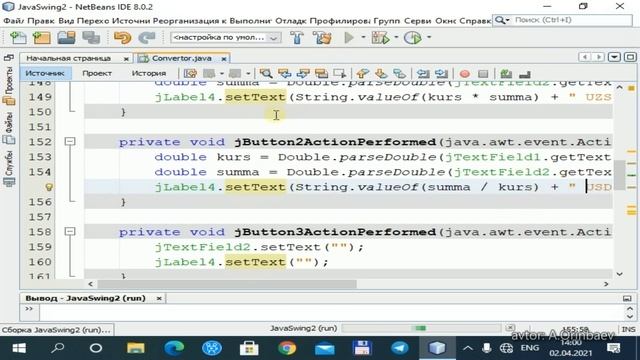
Task: Click the Stop Macro Recording icon
Action: (483, 73)
